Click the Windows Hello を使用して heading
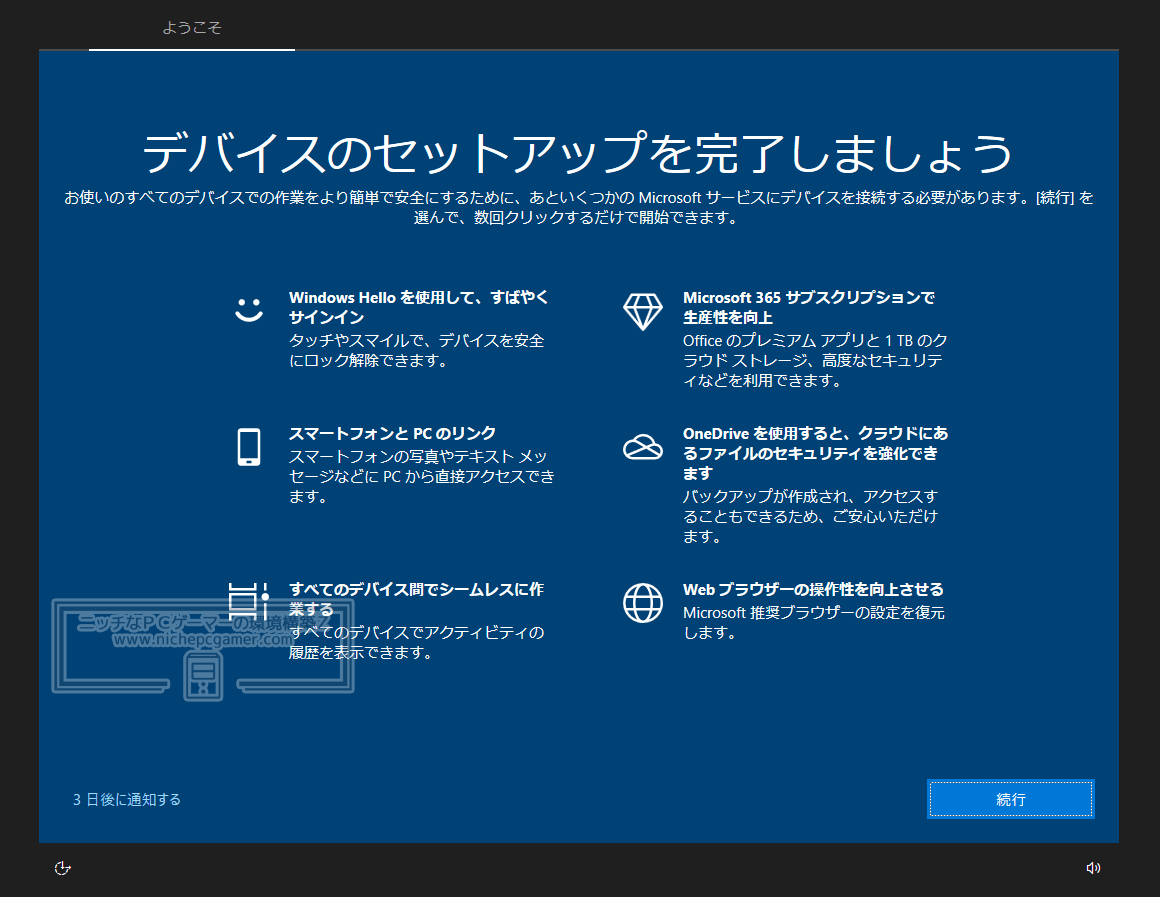 419,307
